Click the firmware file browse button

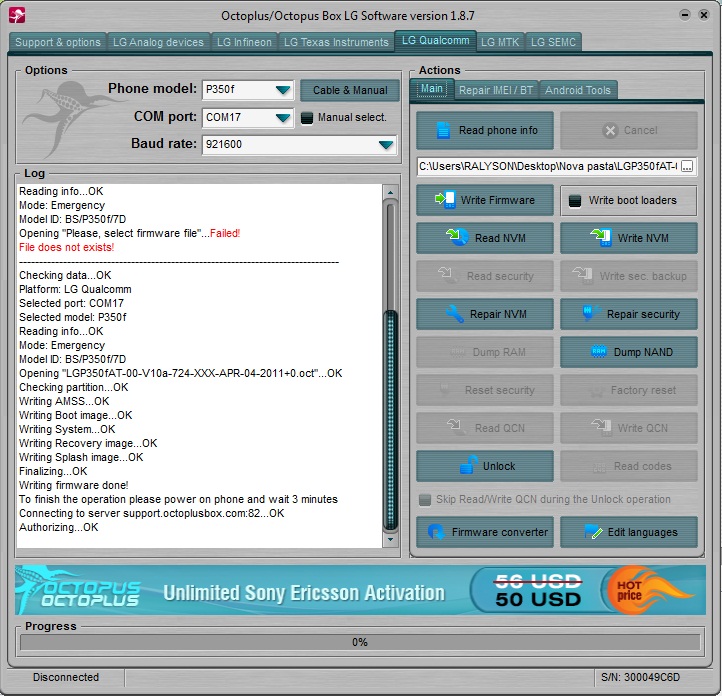click(687, 166)
